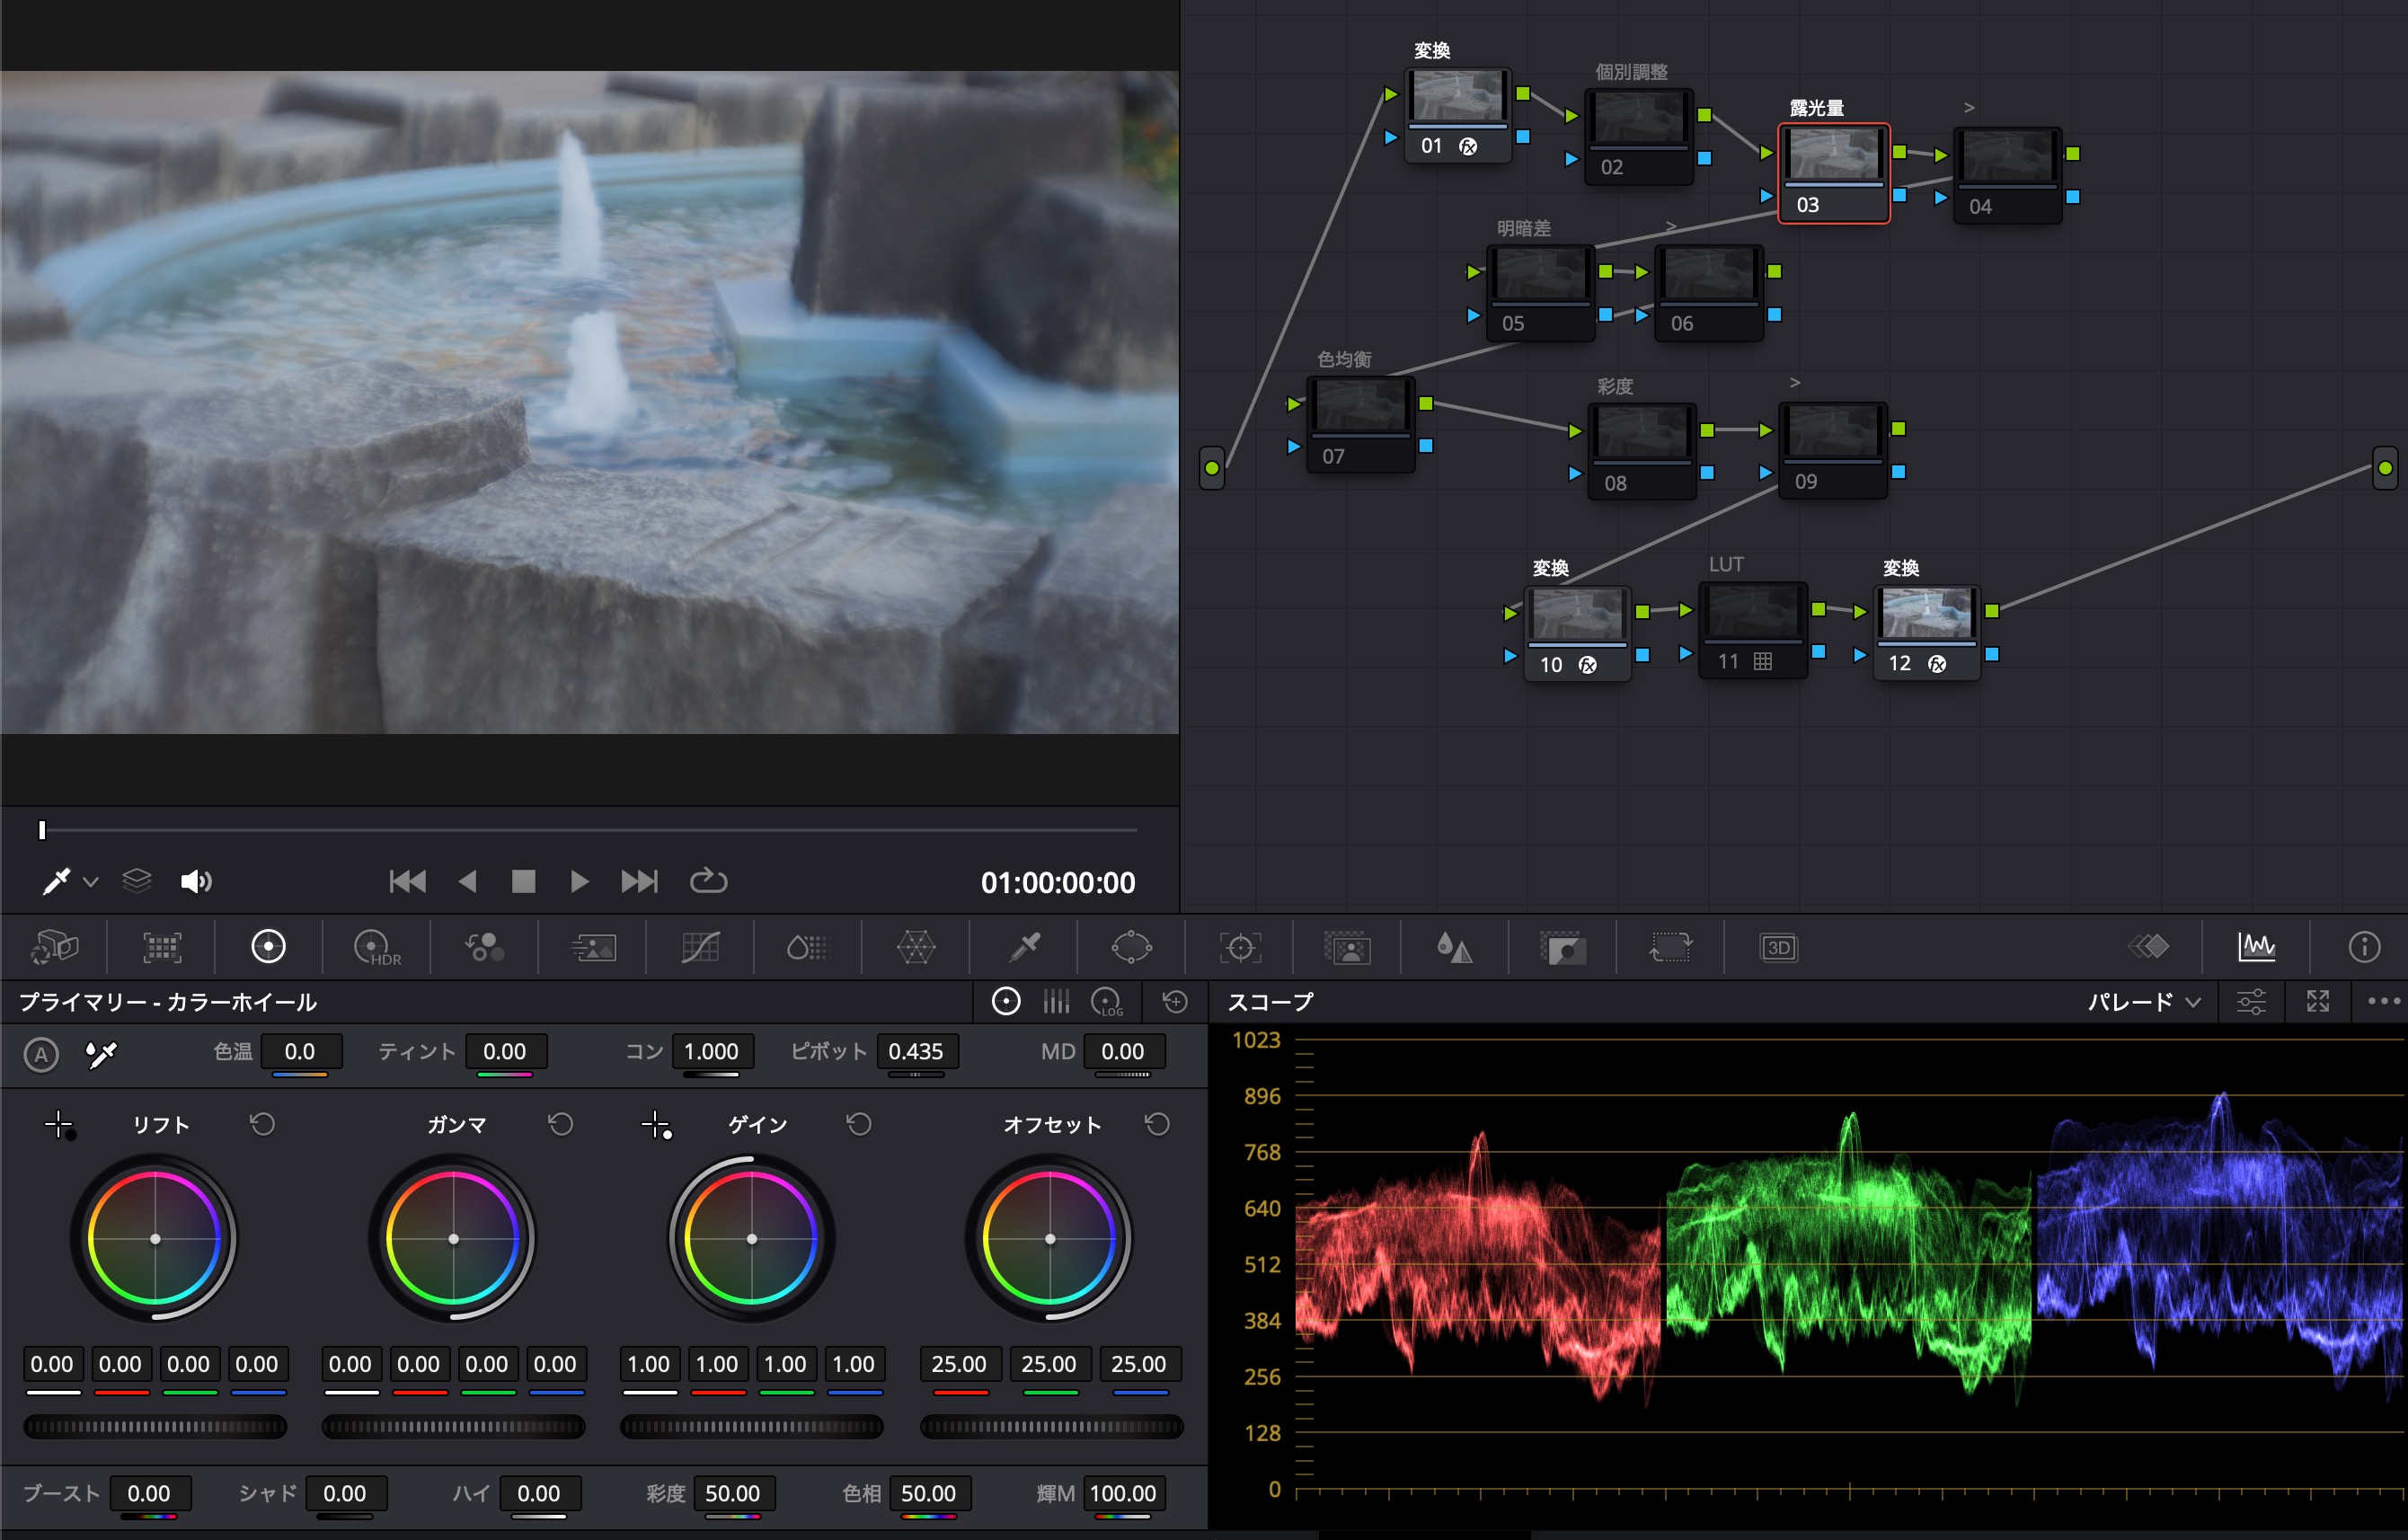Open the Curves palette icon
Viewport: 2408px width, 1540px height.
pos(700,947)
